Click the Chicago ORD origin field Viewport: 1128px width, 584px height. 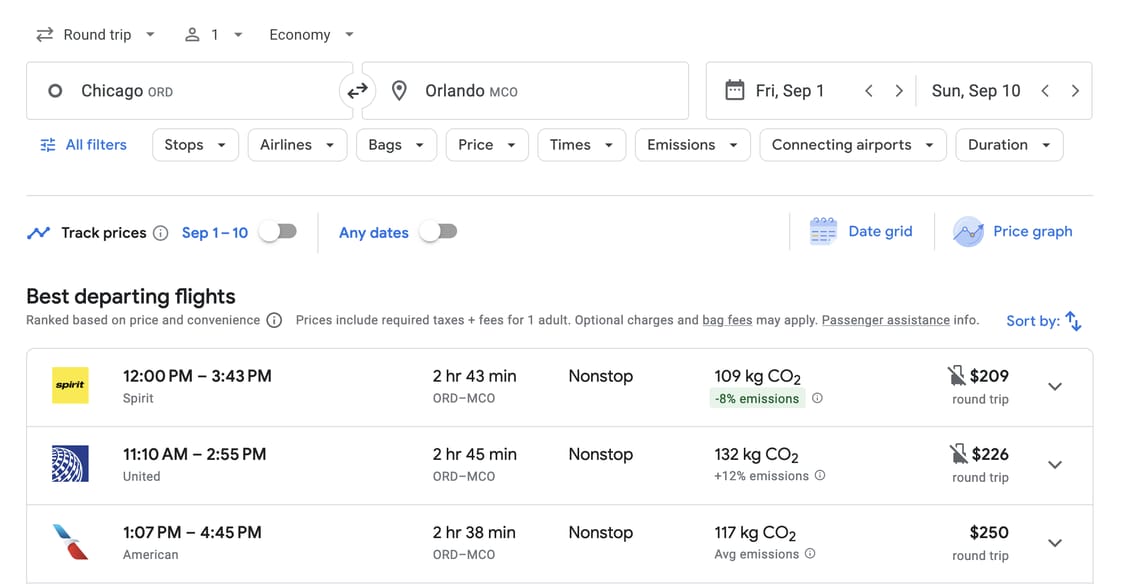click(x=190, y=91)
